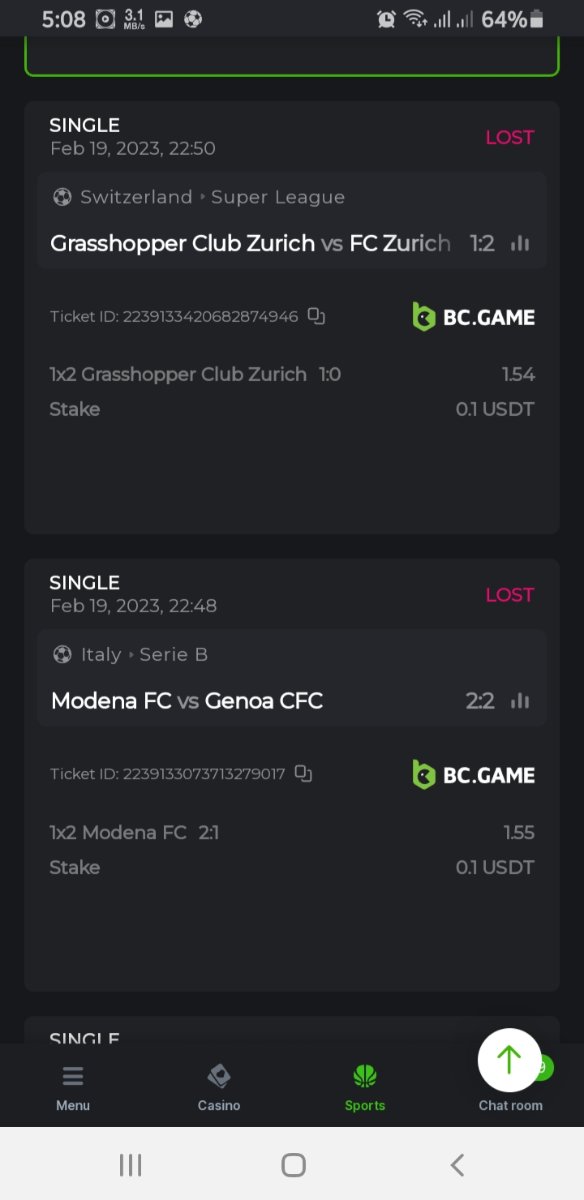Tap Android home button
The image size is (584, 1200).
[293, 1164]
